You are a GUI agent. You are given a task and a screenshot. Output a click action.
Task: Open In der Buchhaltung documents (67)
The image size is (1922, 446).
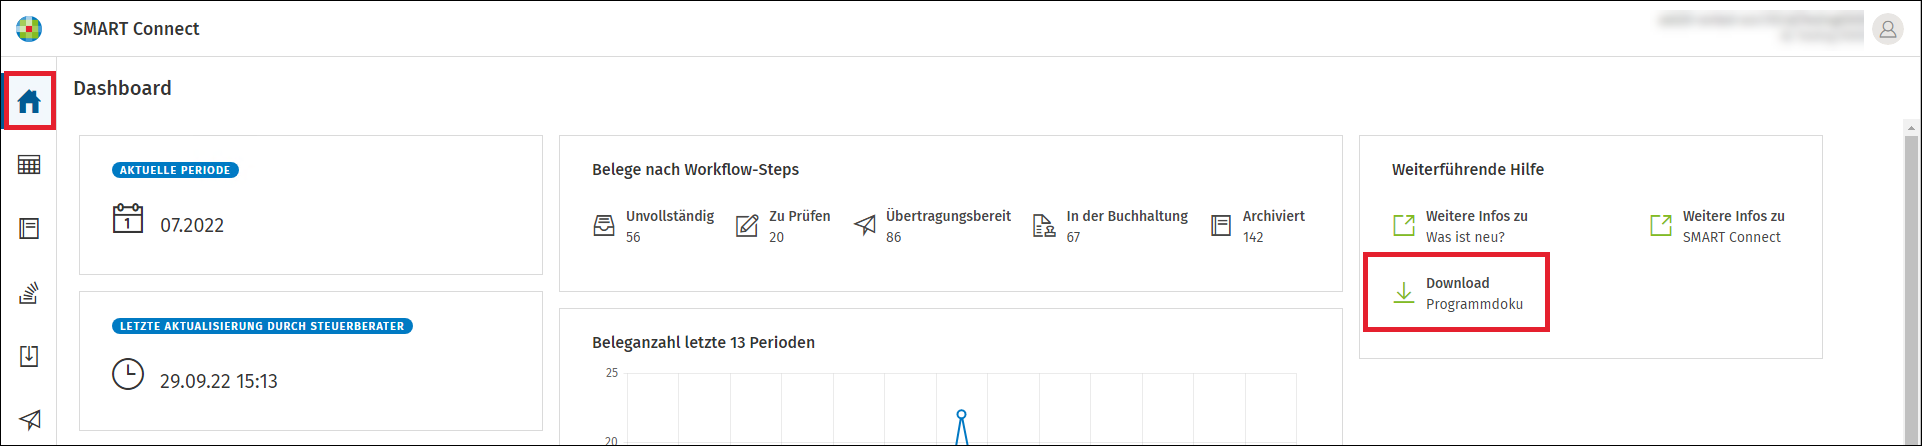pyautogui.click(x=1110, y=226)
